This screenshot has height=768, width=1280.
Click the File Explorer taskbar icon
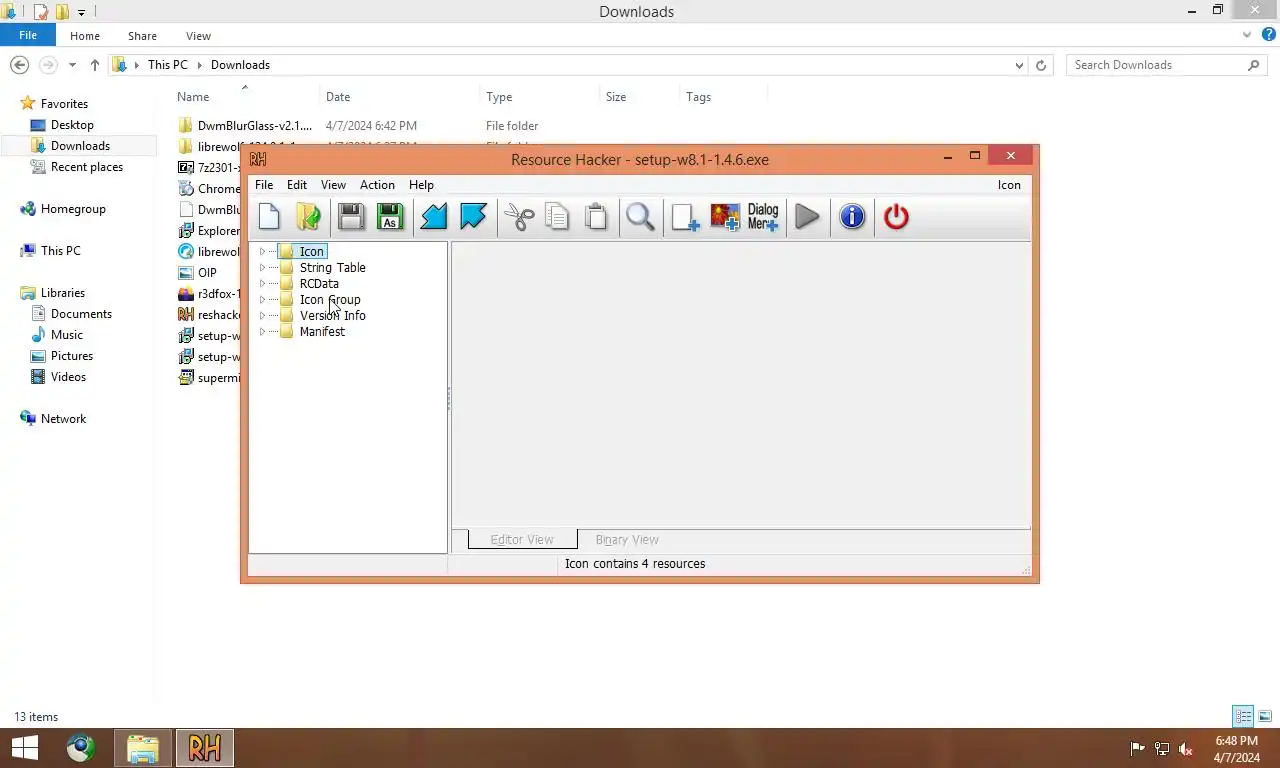coord(143,748)
